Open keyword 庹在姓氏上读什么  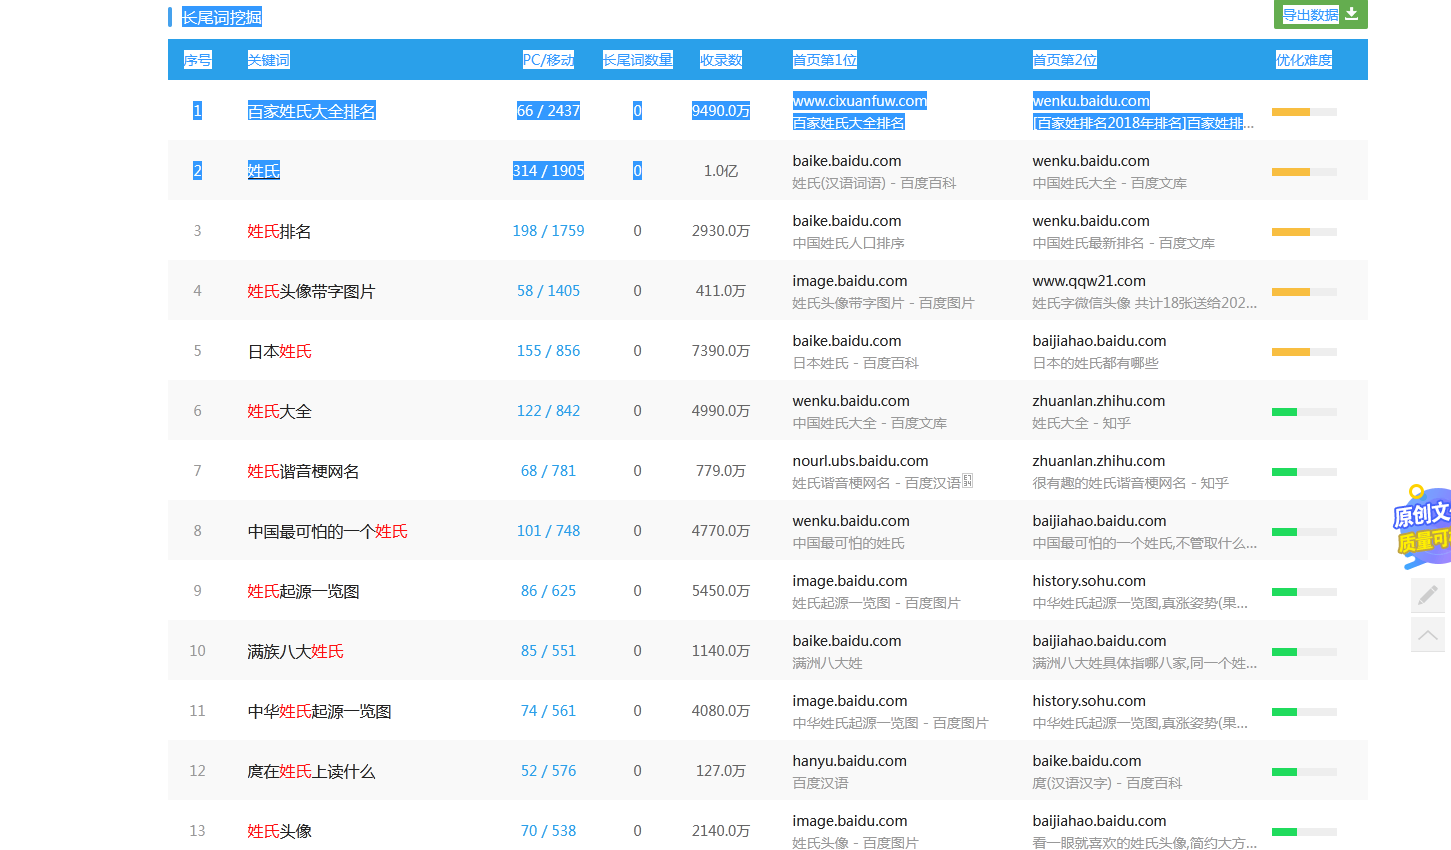pyautogui.click(x=311, y=771)
